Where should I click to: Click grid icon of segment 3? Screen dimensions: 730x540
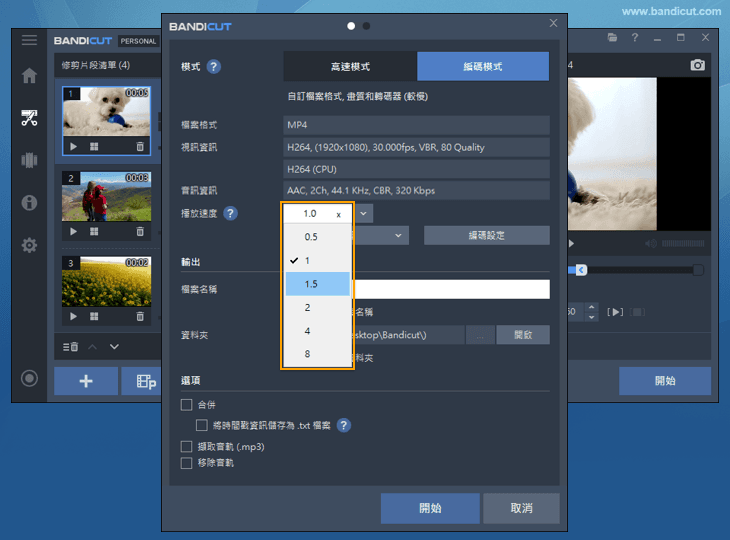coord(94,316)
